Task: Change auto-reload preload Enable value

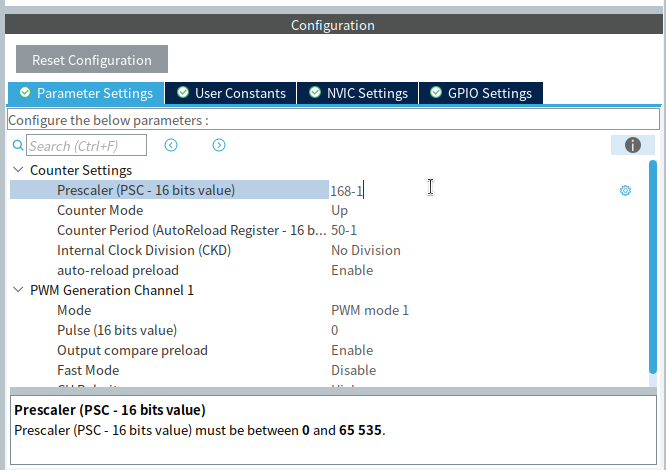Action: click(x=352, y=270)
